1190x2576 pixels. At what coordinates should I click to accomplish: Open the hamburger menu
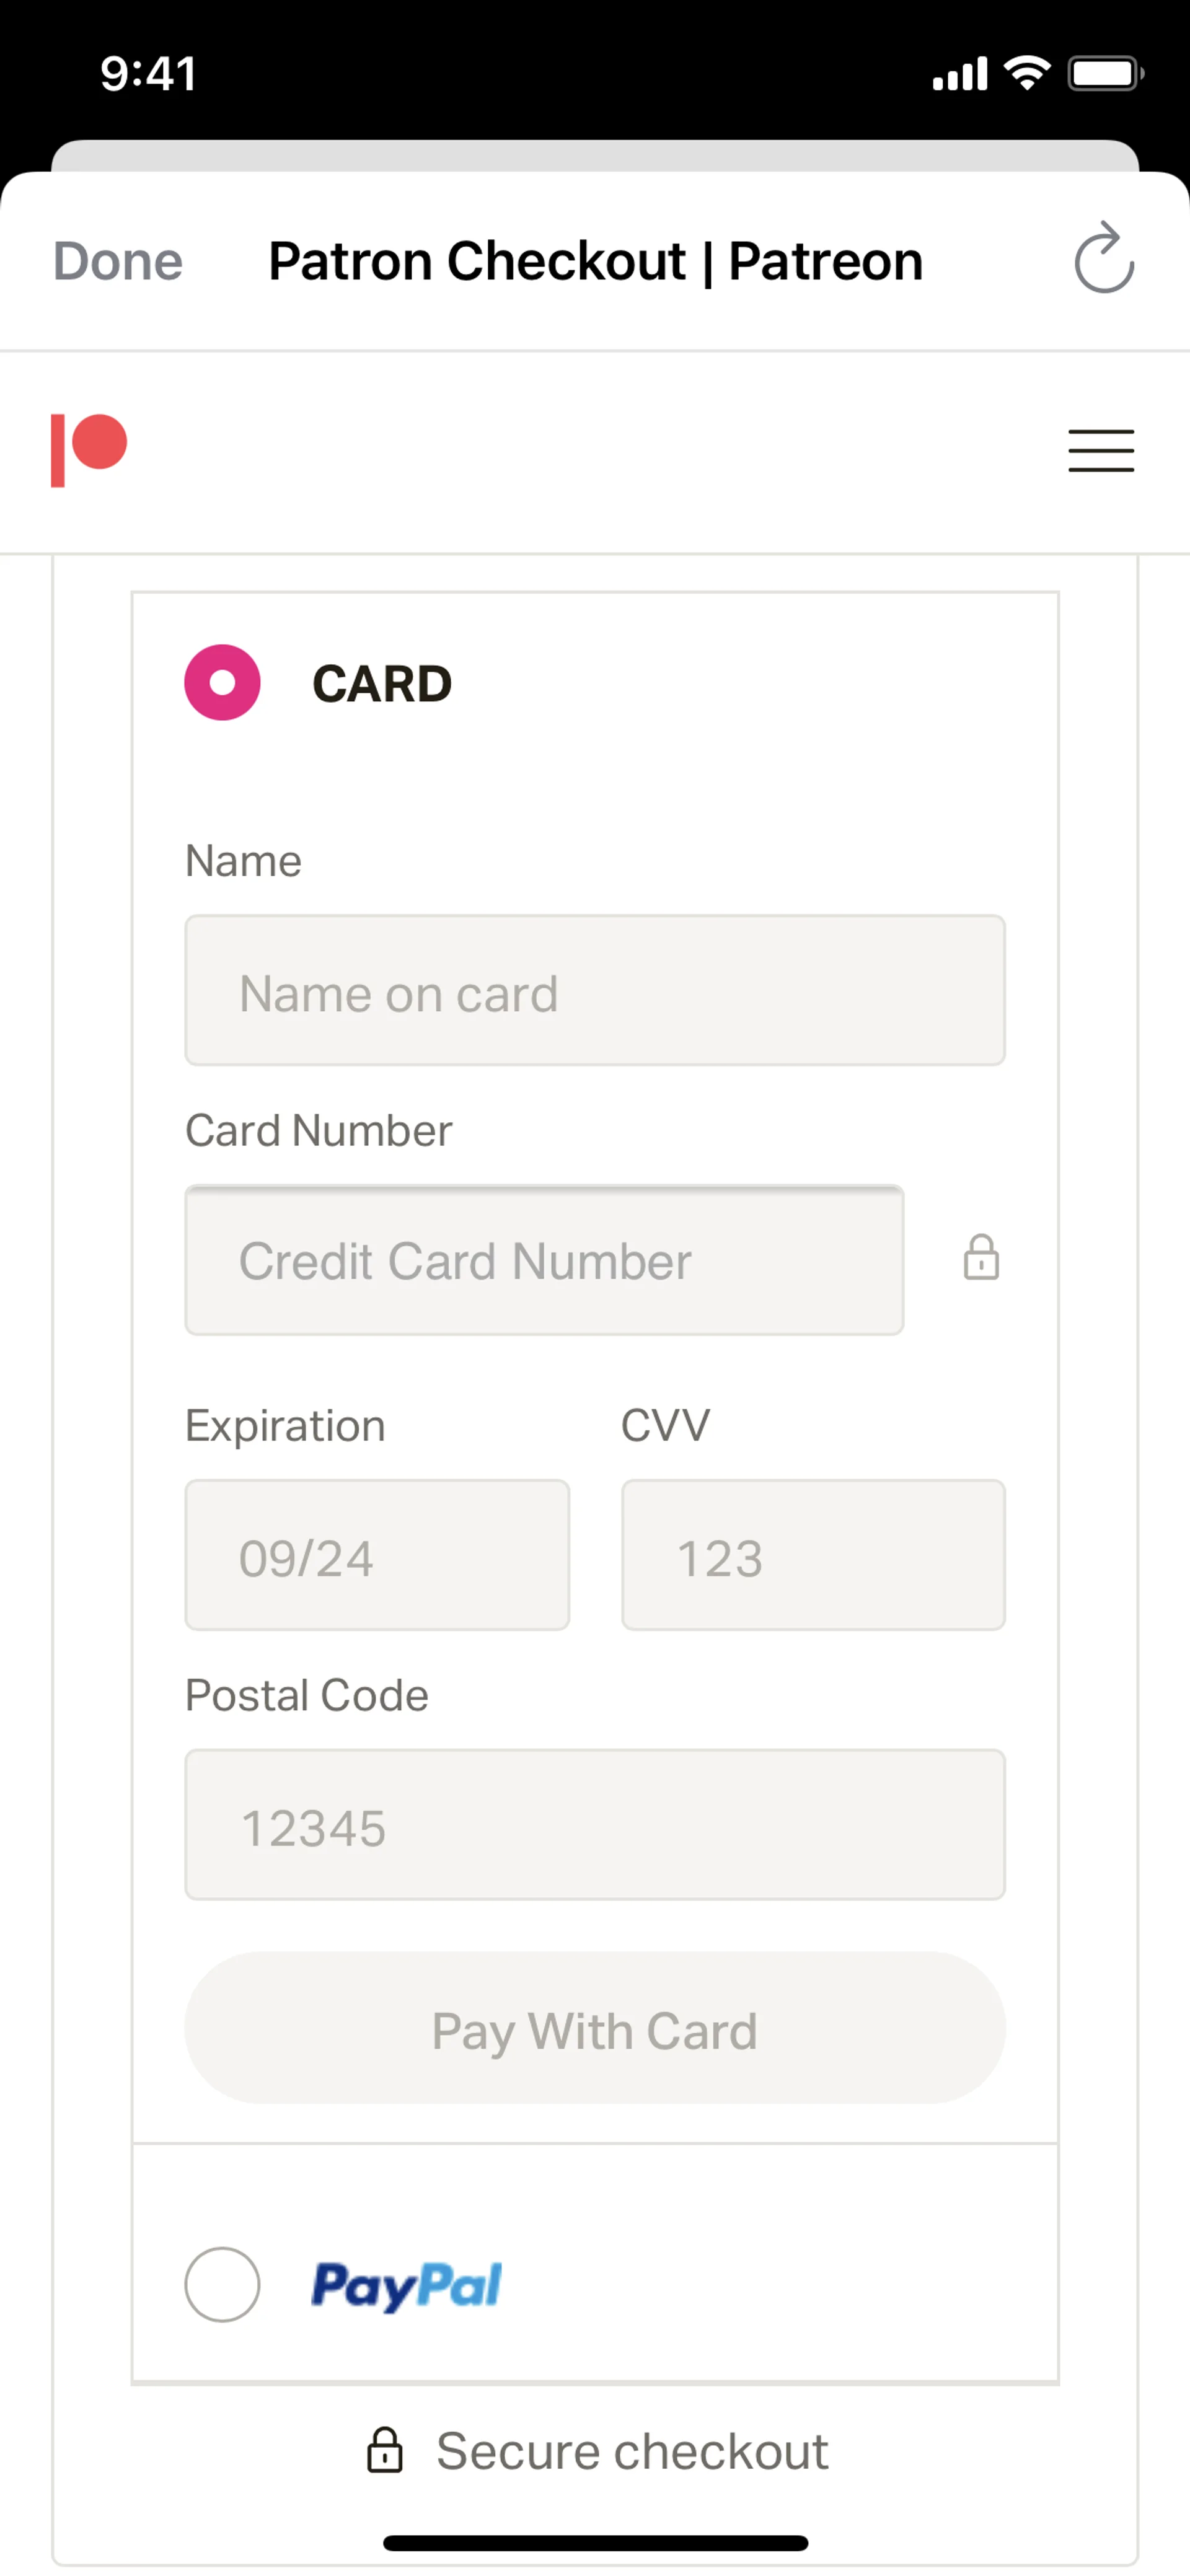[1100, 450]
